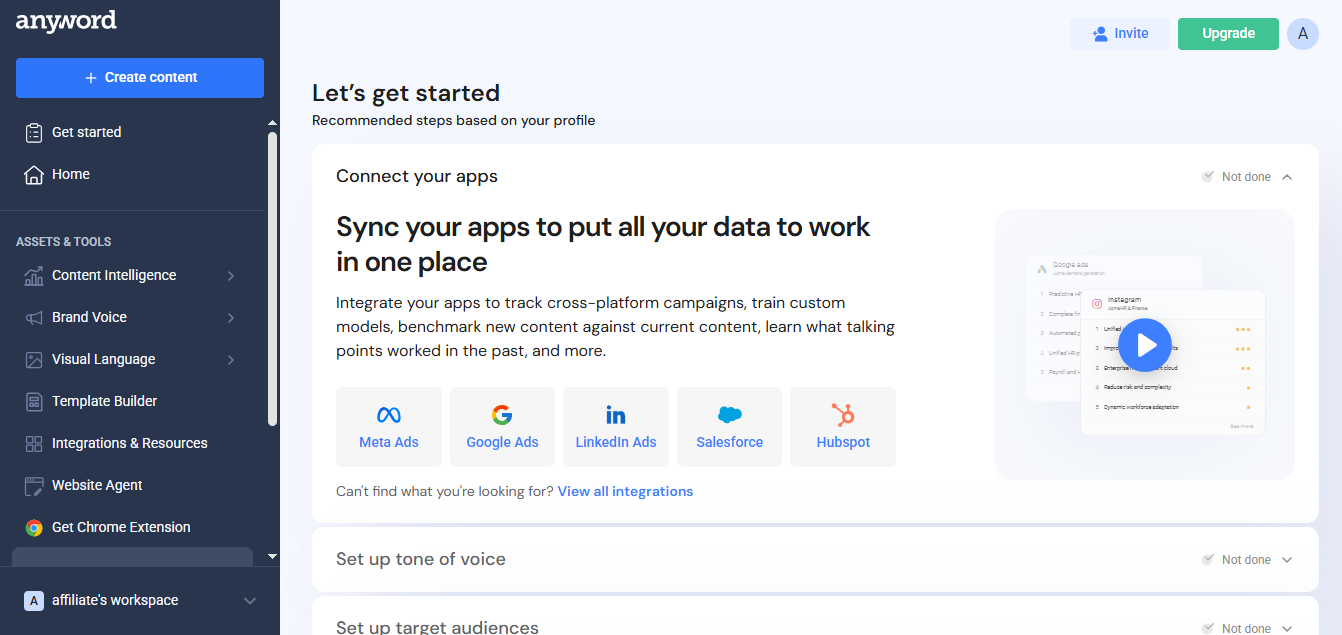The height and width of the screenshot is (635, 1342).
Task: Click the Salesforce cloud icon
Action: (730, 415)
